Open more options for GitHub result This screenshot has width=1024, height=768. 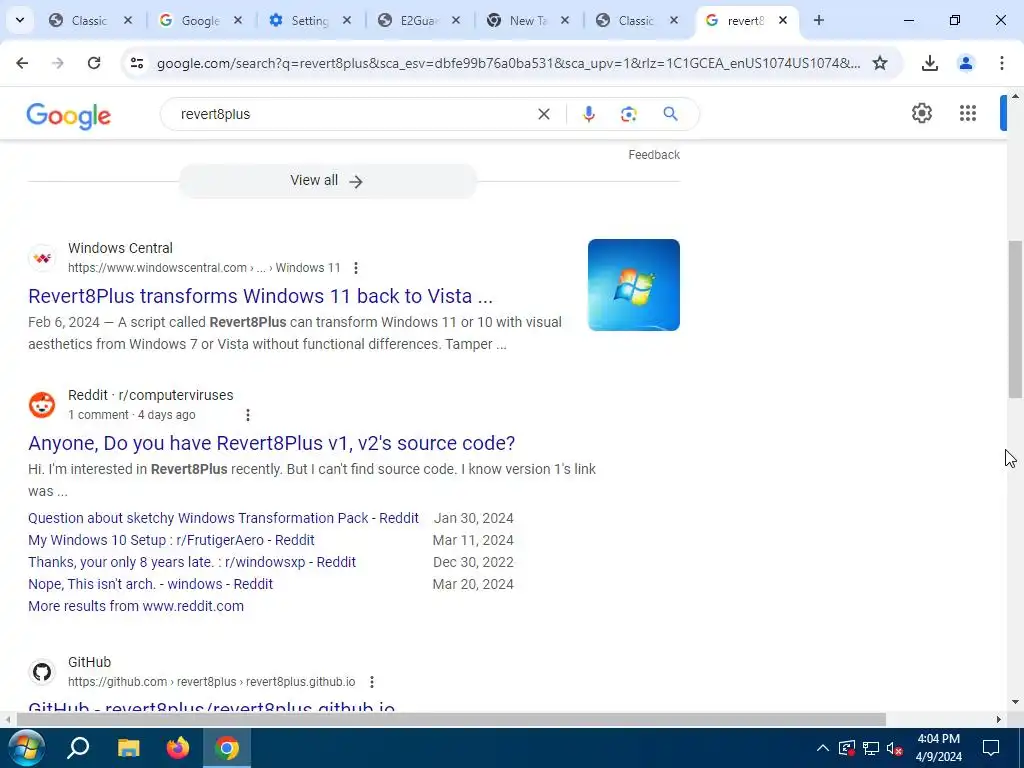tap(372, 682)
